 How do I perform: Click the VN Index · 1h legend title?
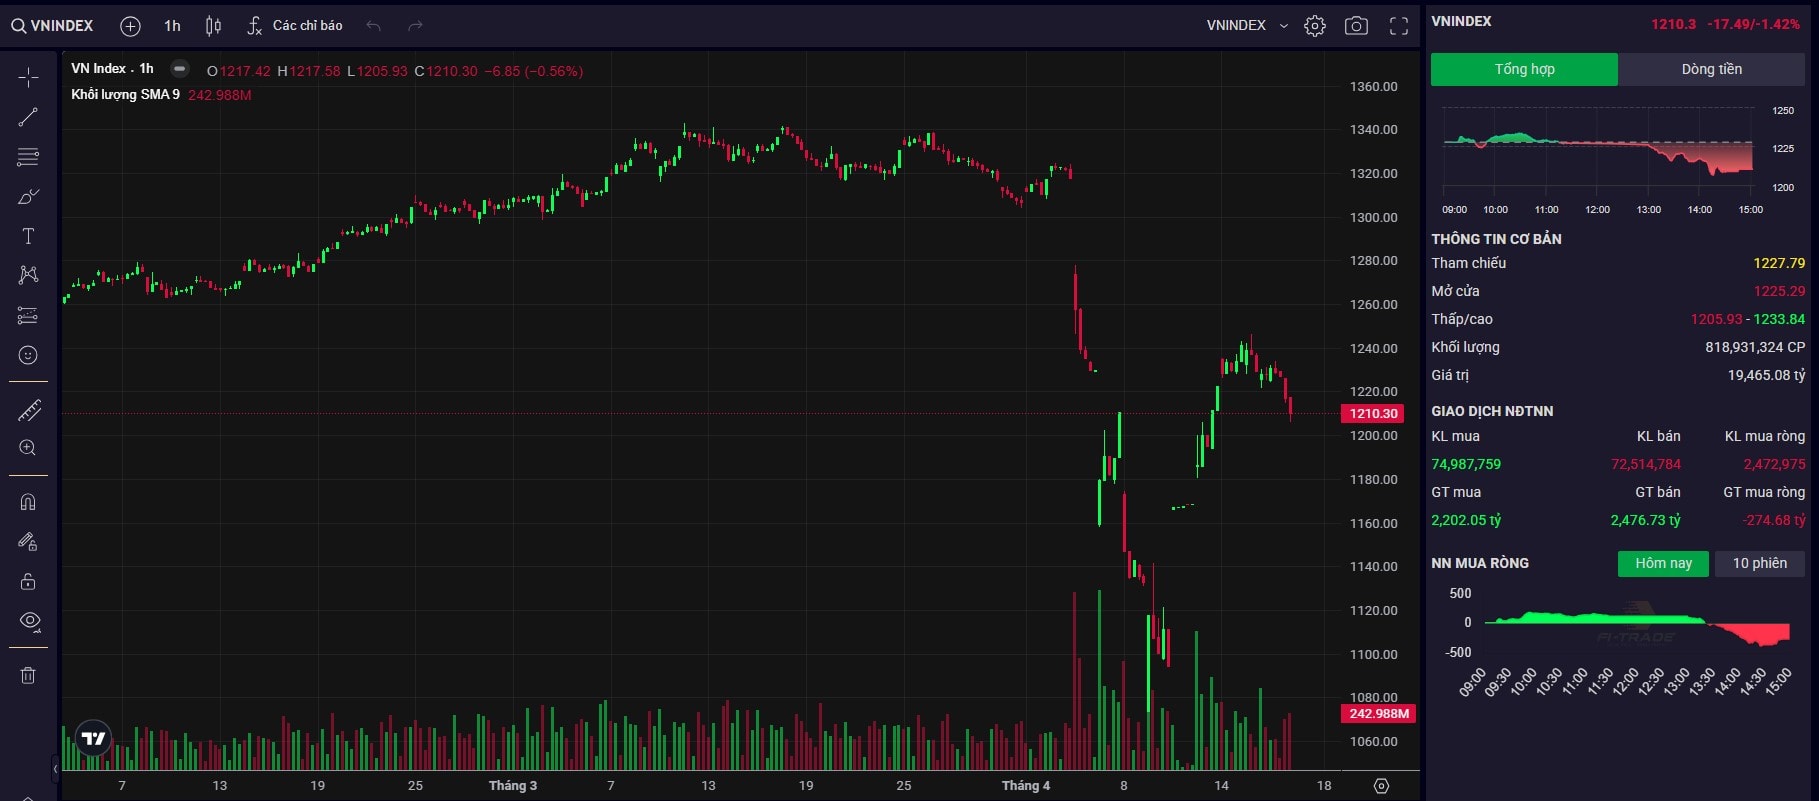click(x=112, y=69)
